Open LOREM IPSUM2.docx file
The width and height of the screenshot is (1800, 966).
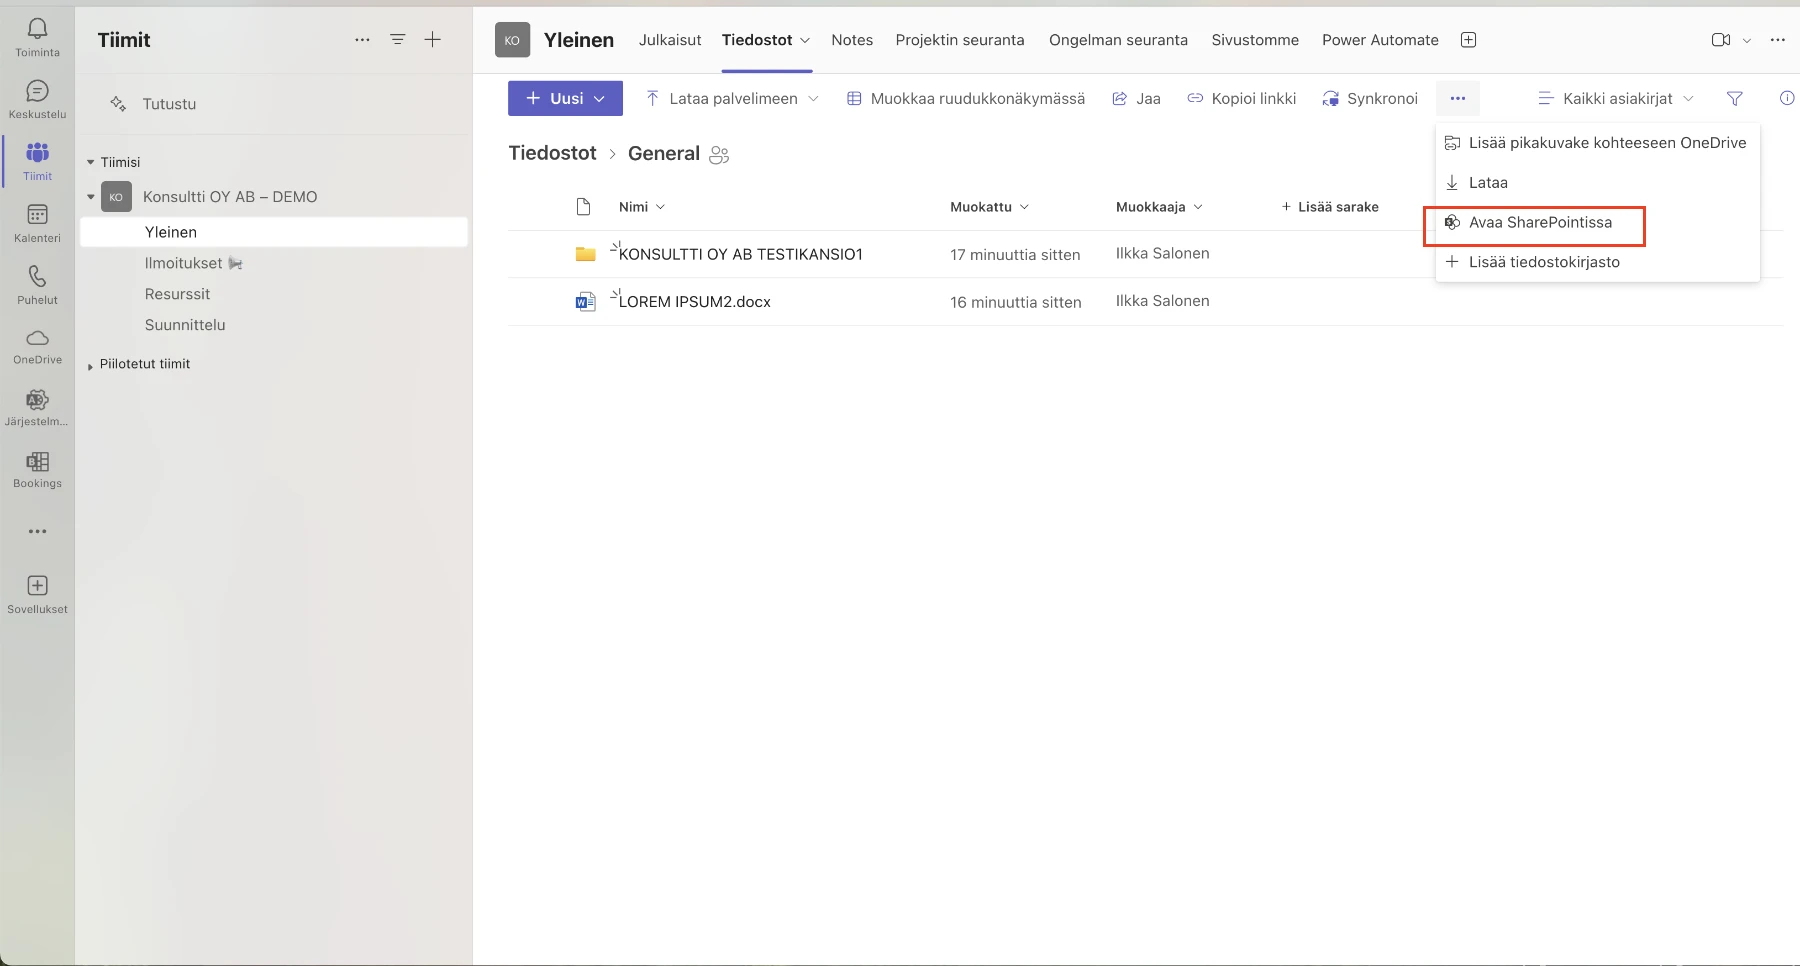click(694, 302)
